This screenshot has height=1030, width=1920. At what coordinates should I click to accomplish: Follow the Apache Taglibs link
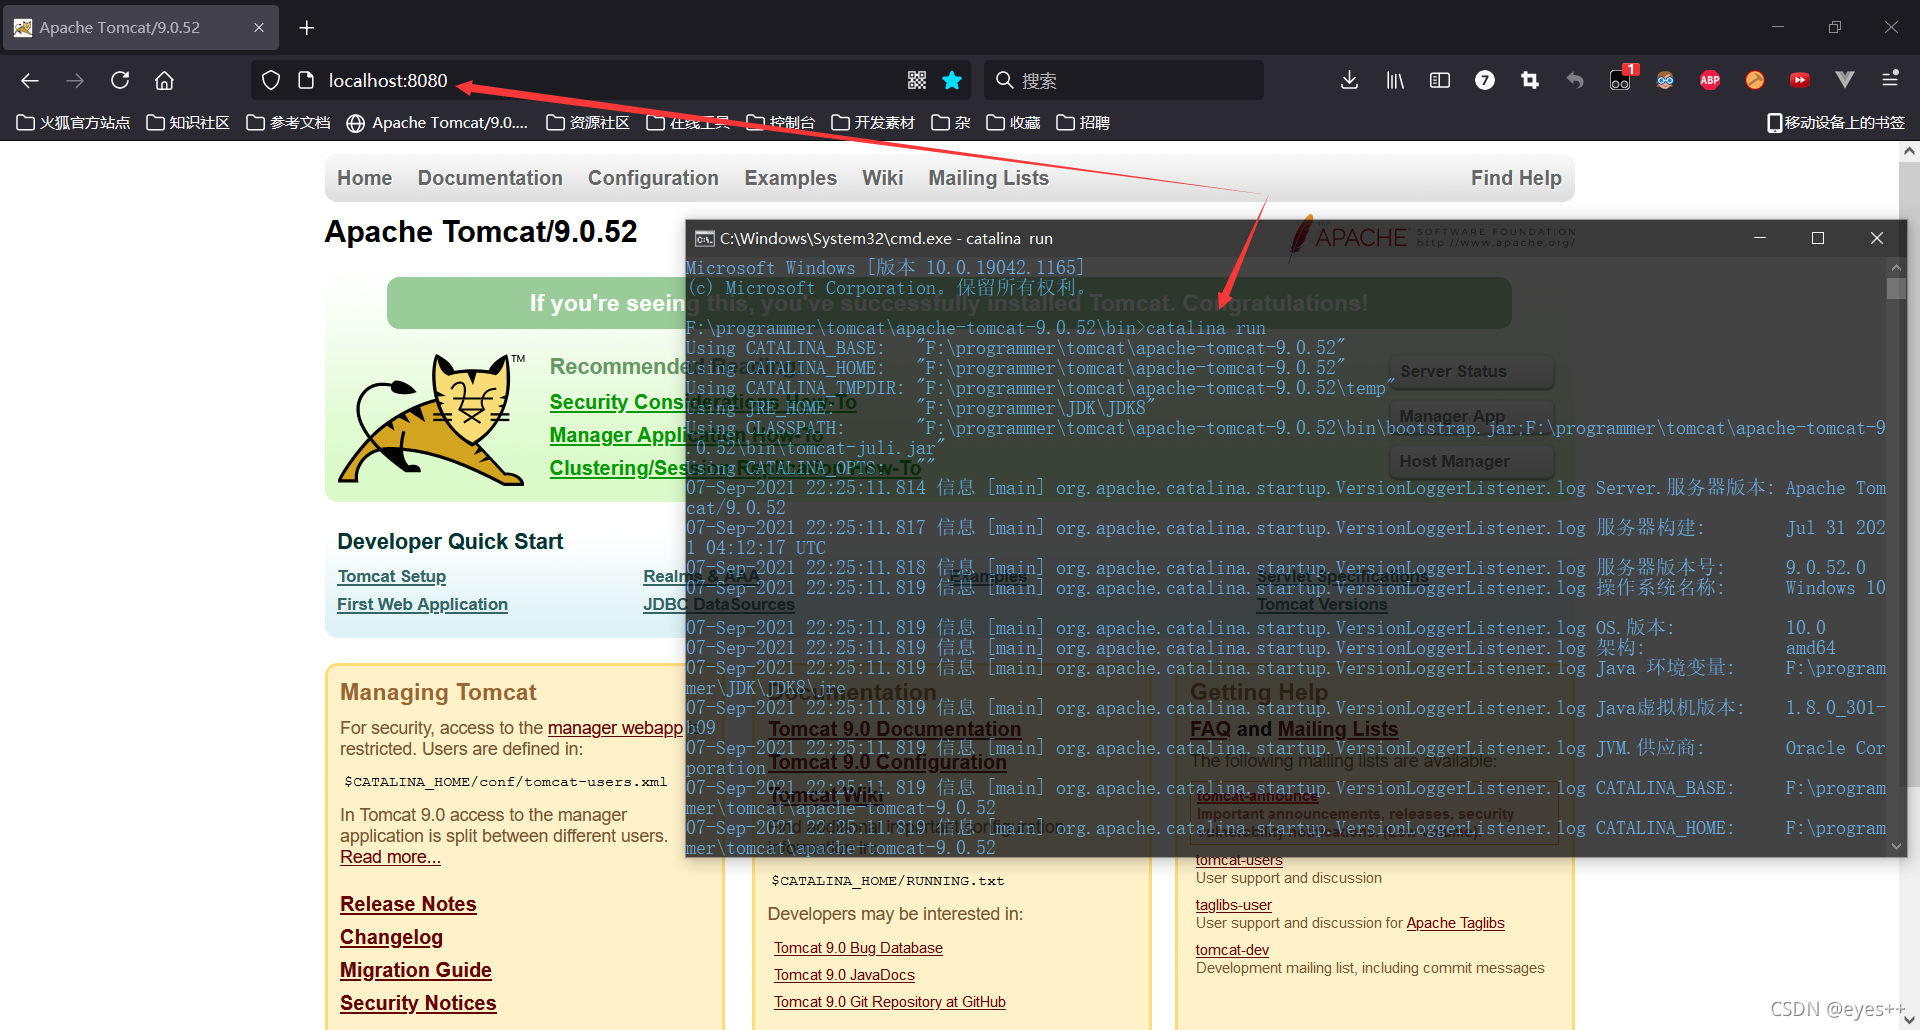pyautogui.click(x=1455, y=923)
